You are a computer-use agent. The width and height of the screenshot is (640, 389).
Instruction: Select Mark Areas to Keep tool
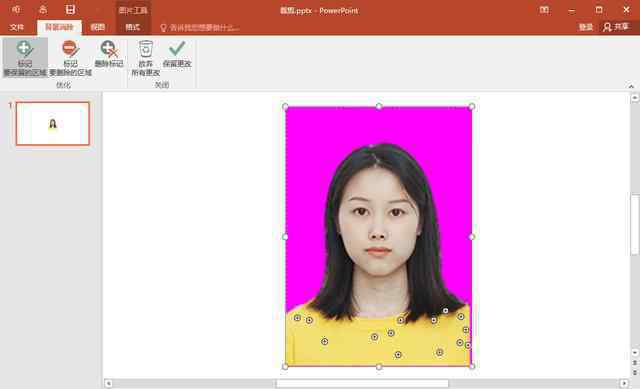pyautogui.click(x=25, y=58)
